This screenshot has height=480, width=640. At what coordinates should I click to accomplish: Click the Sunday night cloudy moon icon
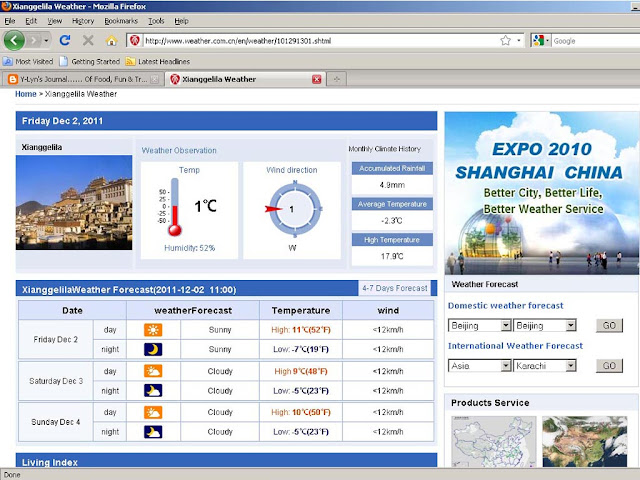coord(153,432)
